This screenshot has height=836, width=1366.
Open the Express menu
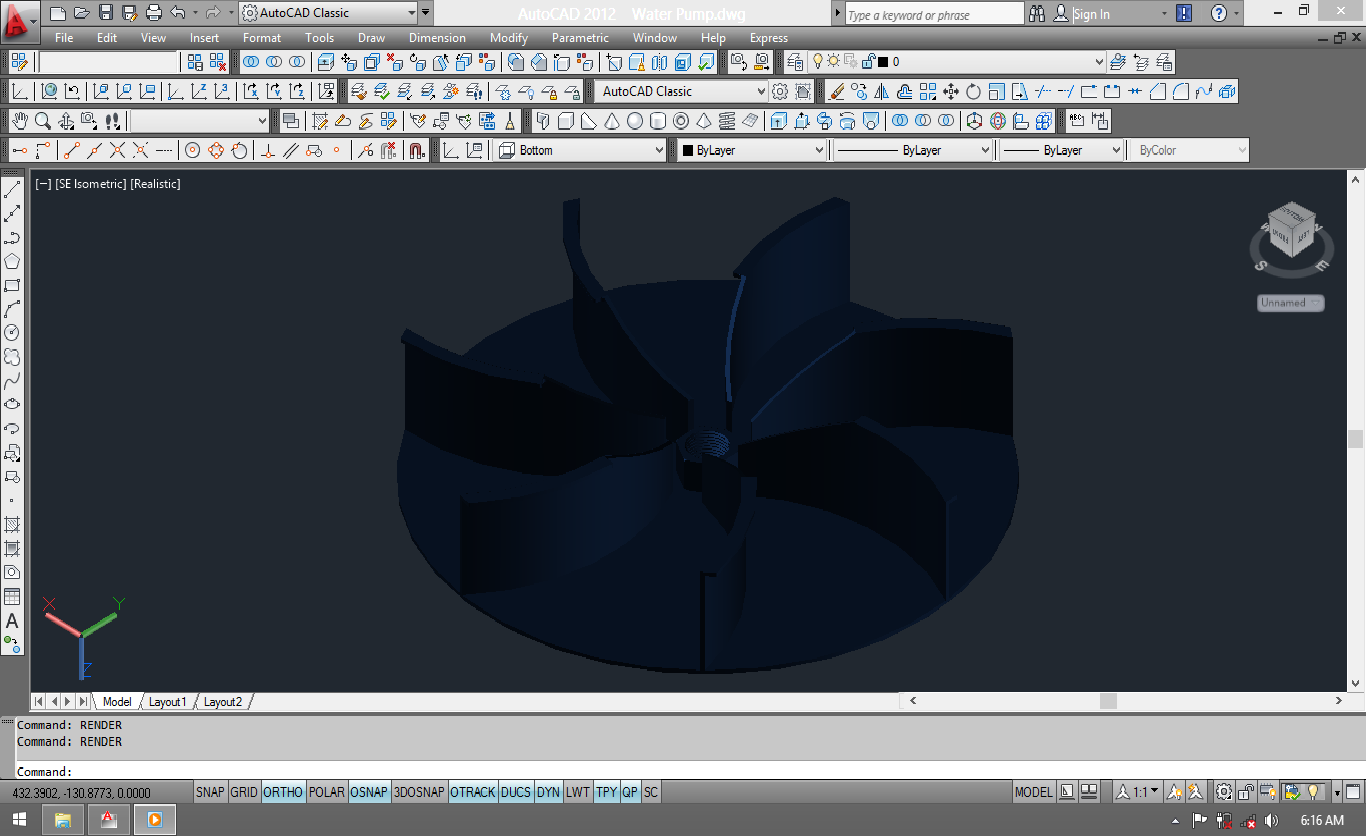768,38
